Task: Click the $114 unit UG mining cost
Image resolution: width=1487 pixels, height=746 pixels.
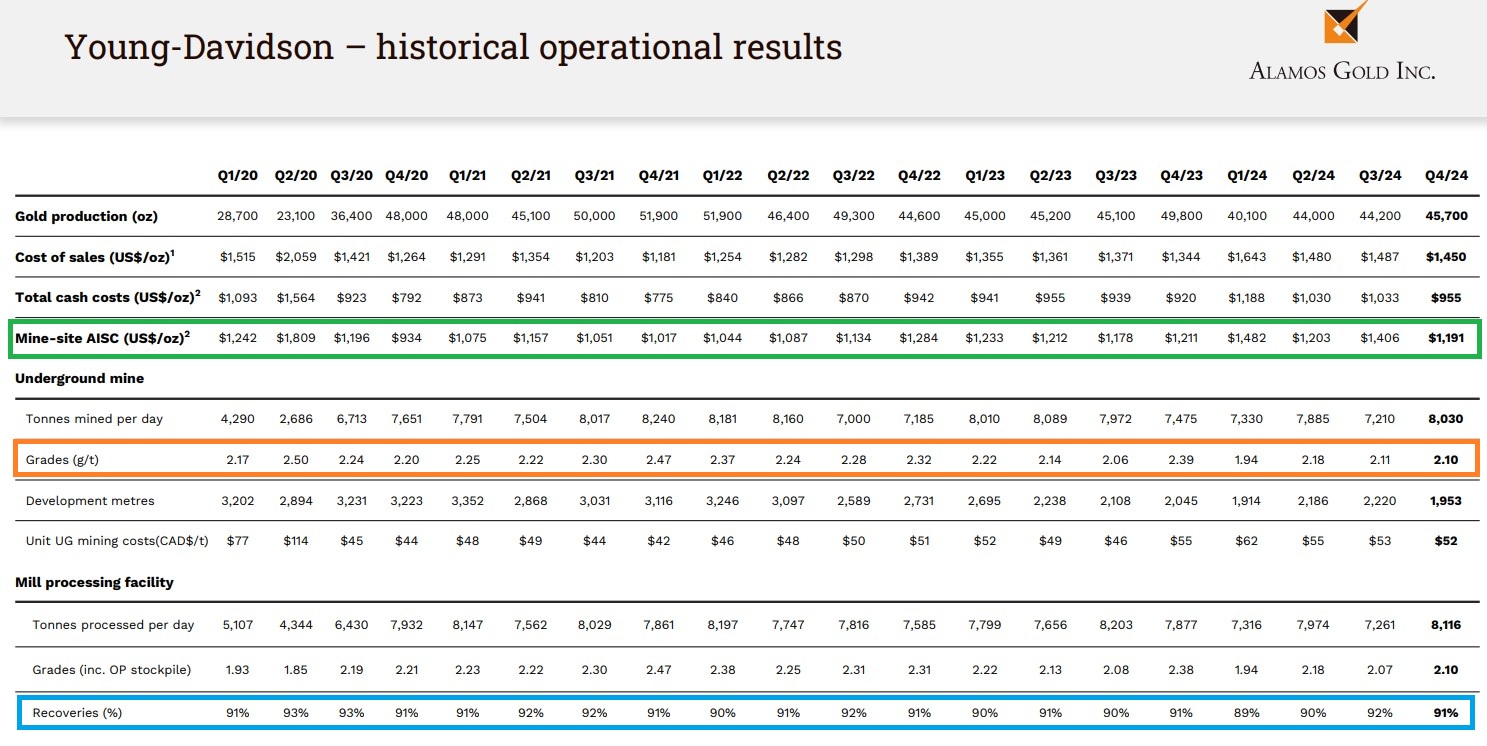Action: (x=297, y=541)
